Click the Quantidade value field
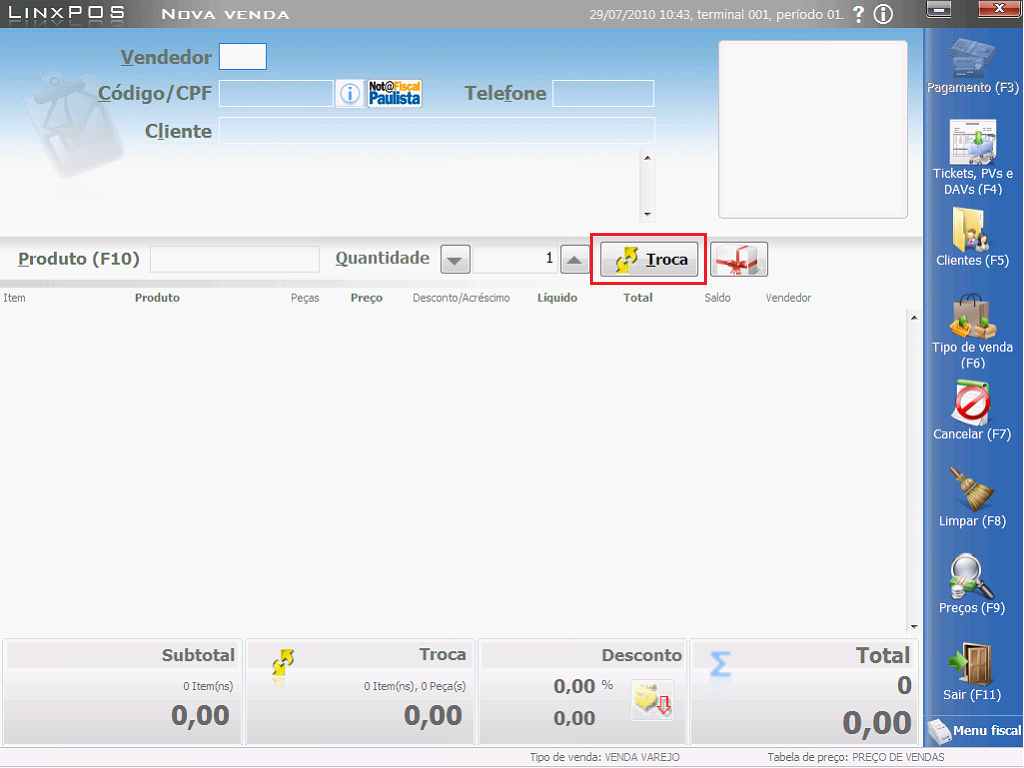1024x768 pixels. [x=515, y=259]
